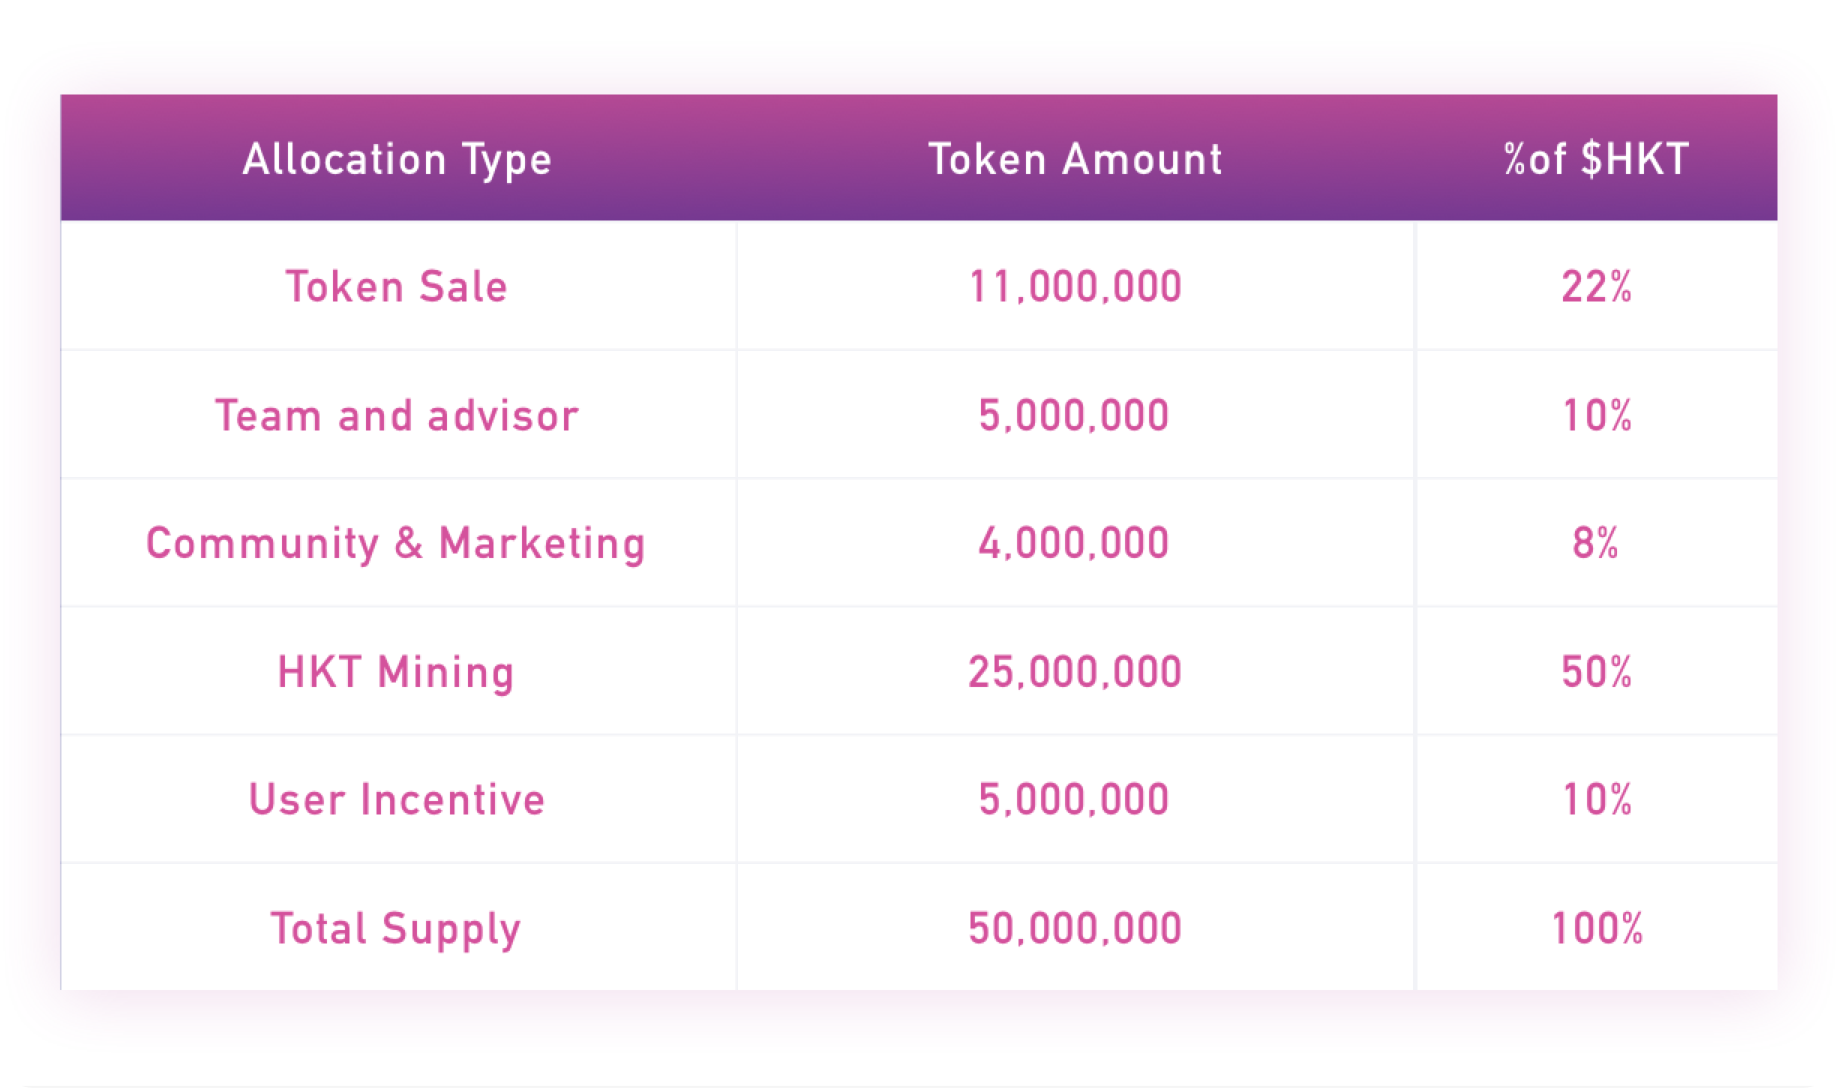This screenshot has height=1088, width=1836.
Task: Click the Allocation Type column header
Action: (x=397, y=160)
